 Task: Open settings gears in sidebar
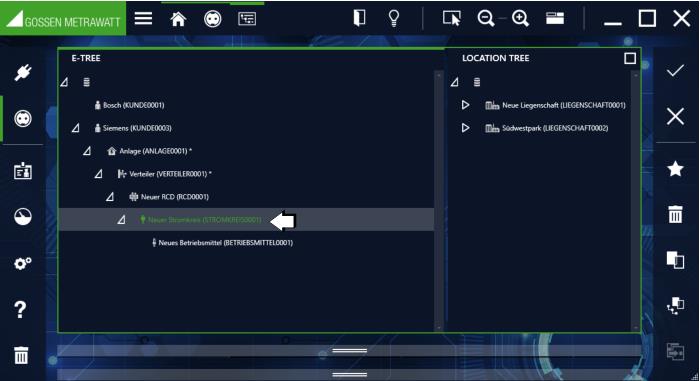click(22, 263)
